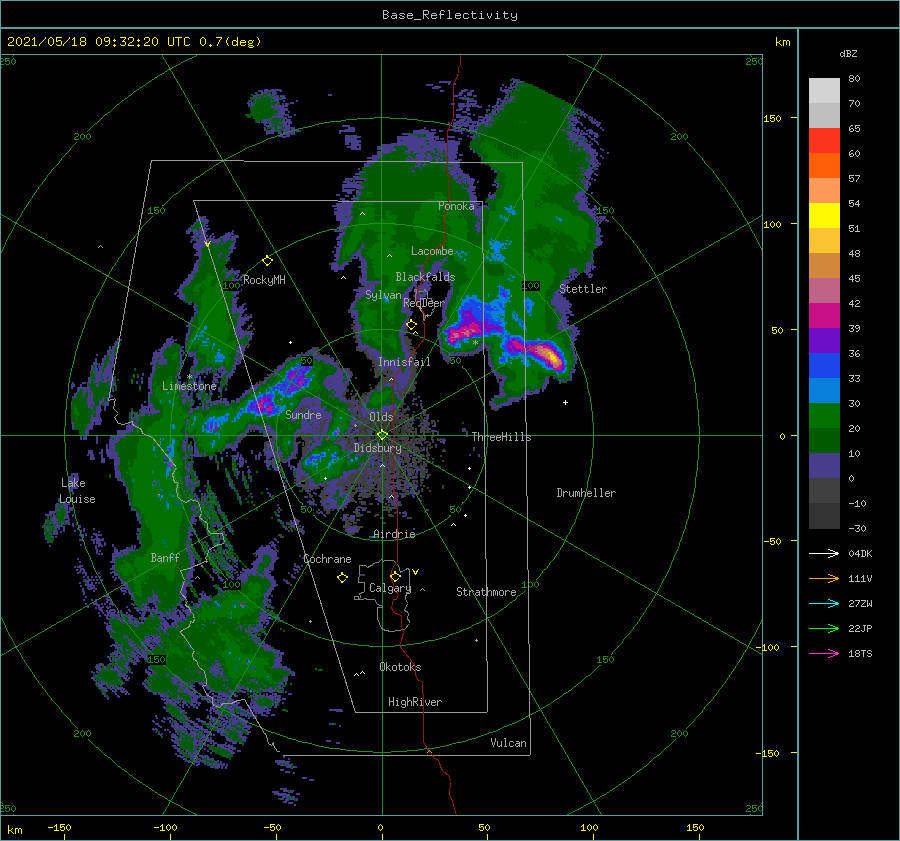Click the white 04DK arrow in the legend
This screenshot has height=841, width=900.
(x=824, y=553)
